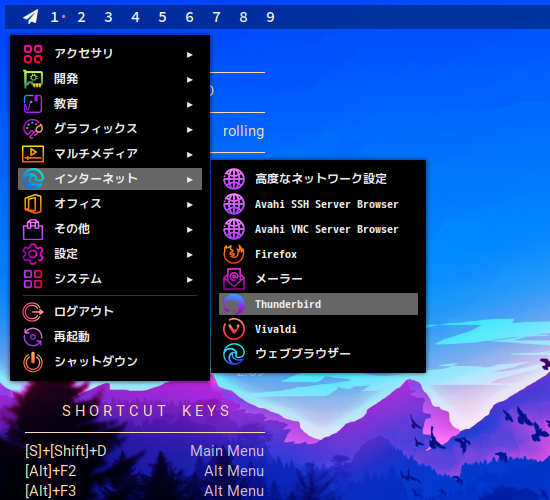Click the Avahi SSH Server Browser globe icon
This screenshot has width=550, height=500.
234,204
